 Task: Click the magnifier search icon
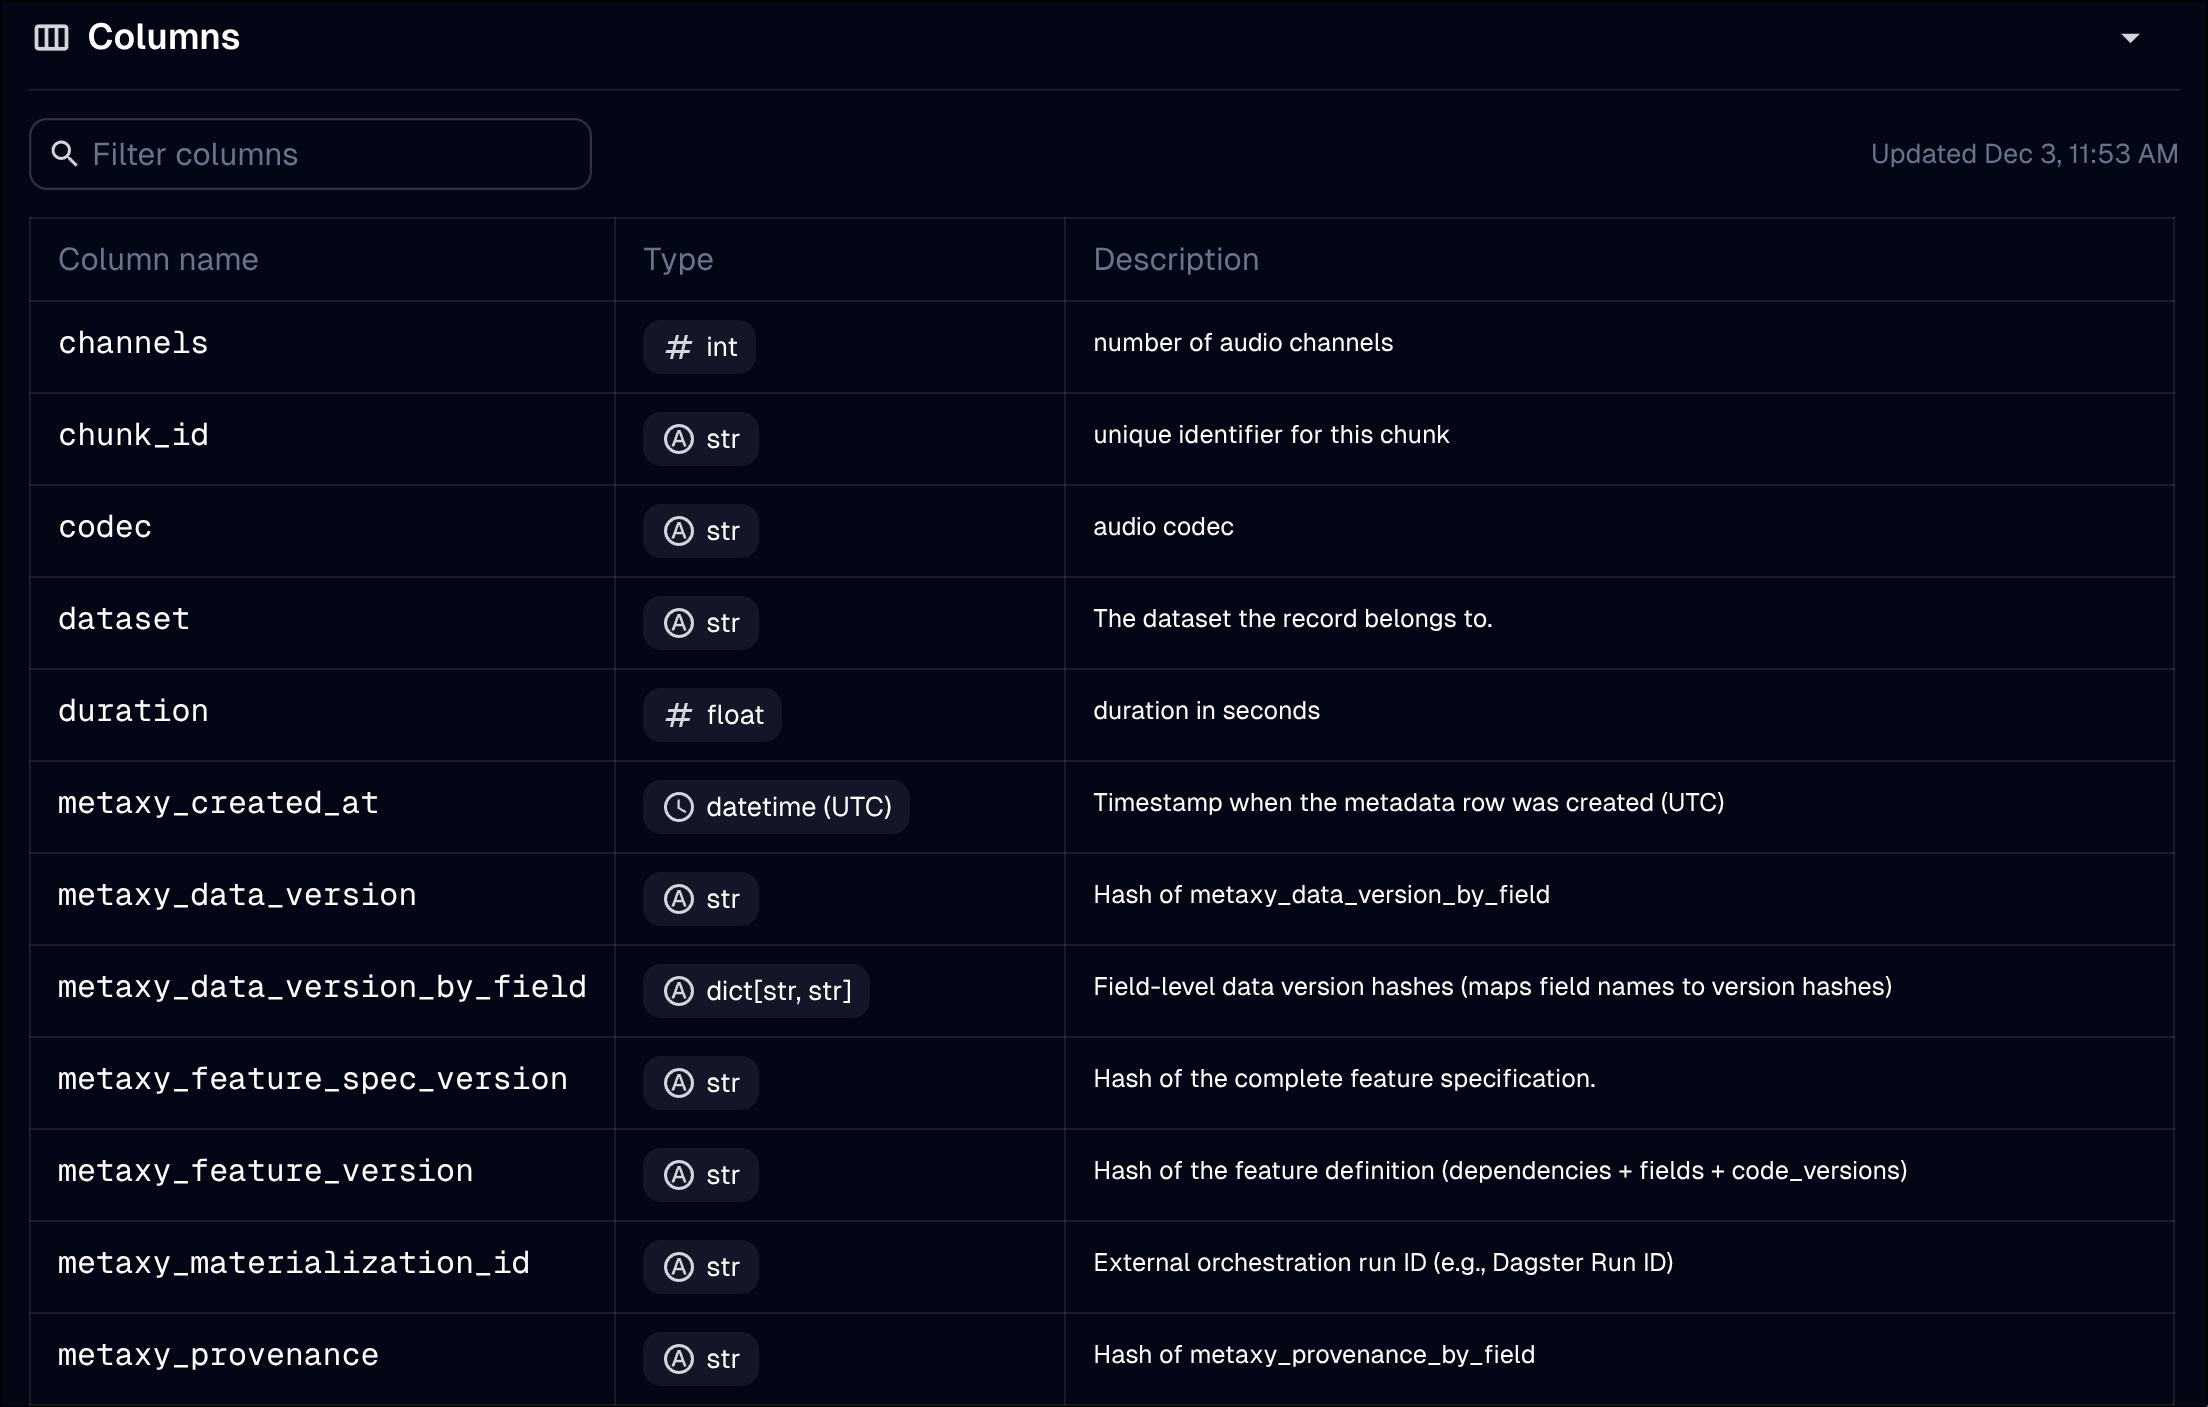point(65,154)
